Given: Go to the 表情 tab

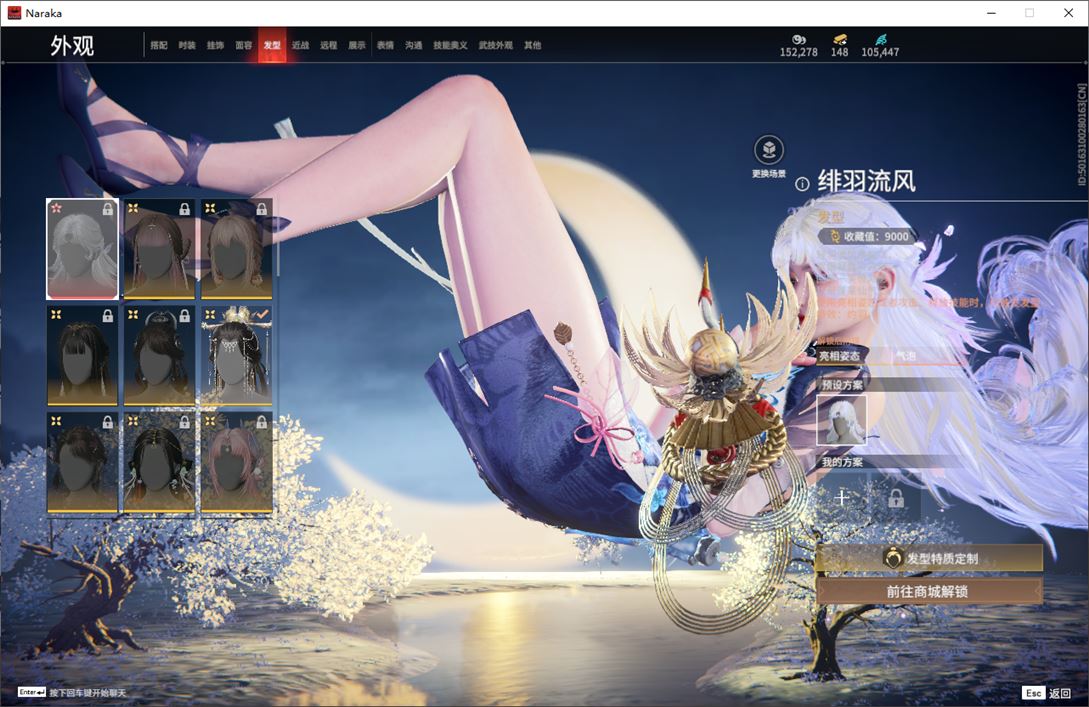Looking at the screenshot, I should 385,45.
